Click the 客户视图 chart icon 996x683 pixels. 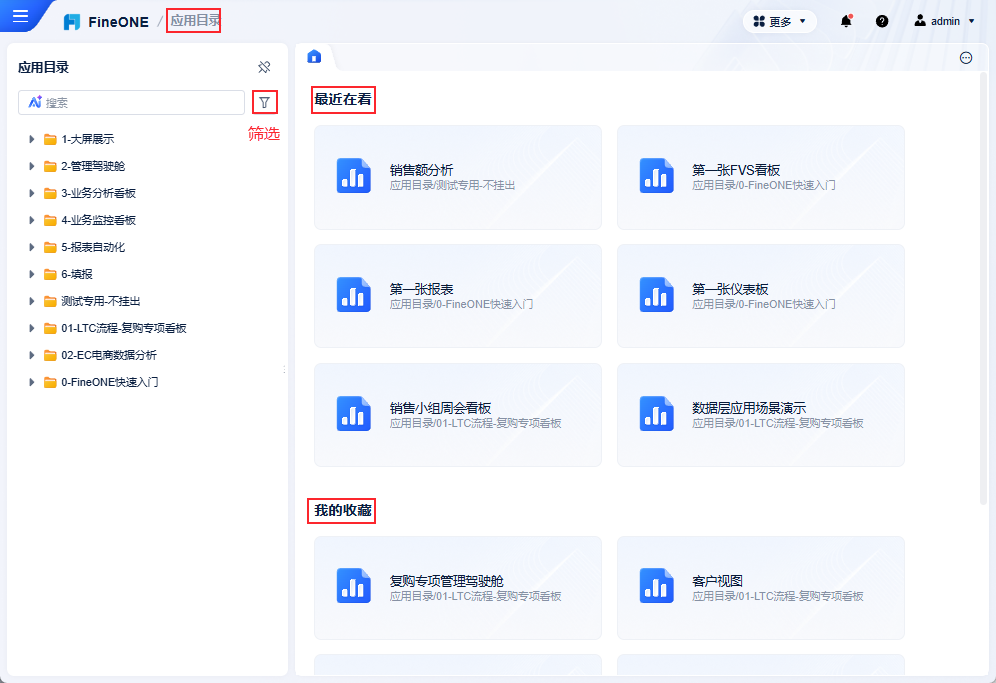tap(656, 585)
